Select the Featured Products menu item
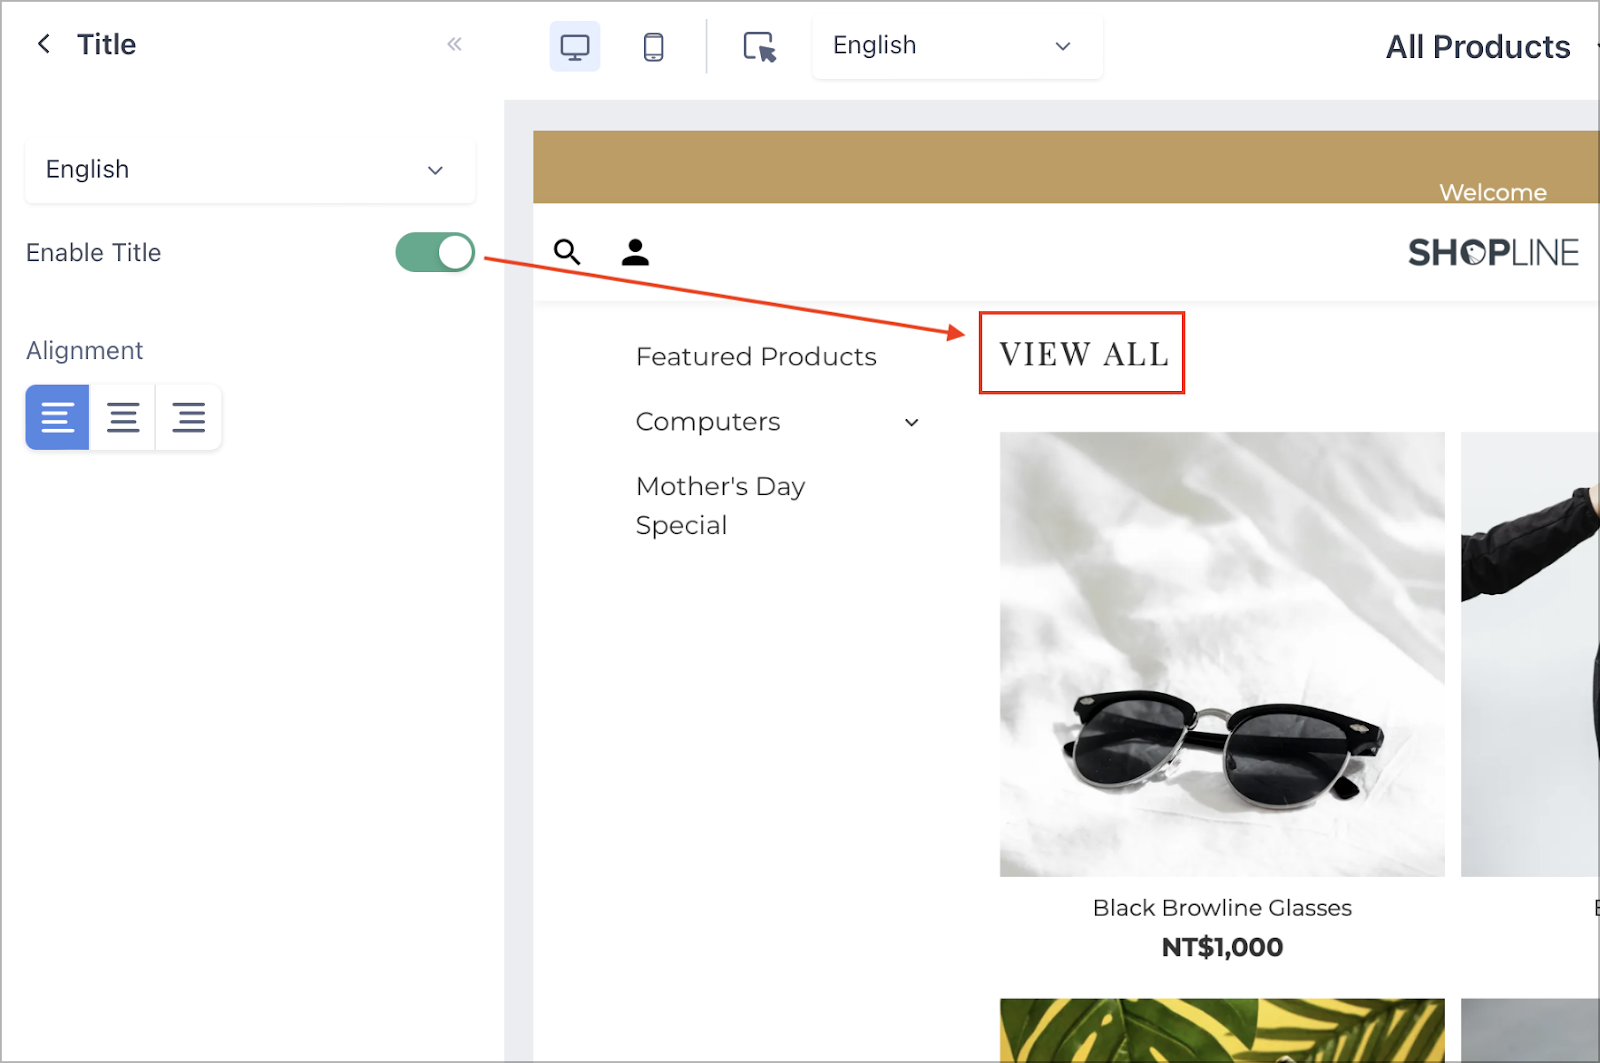 coord(756,356)
